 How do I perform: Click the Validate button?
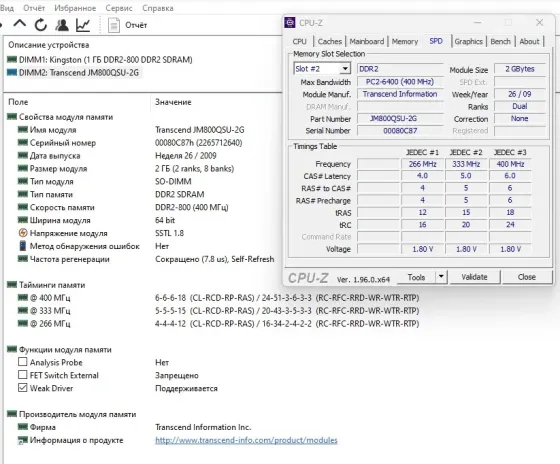tap(474, 277)
